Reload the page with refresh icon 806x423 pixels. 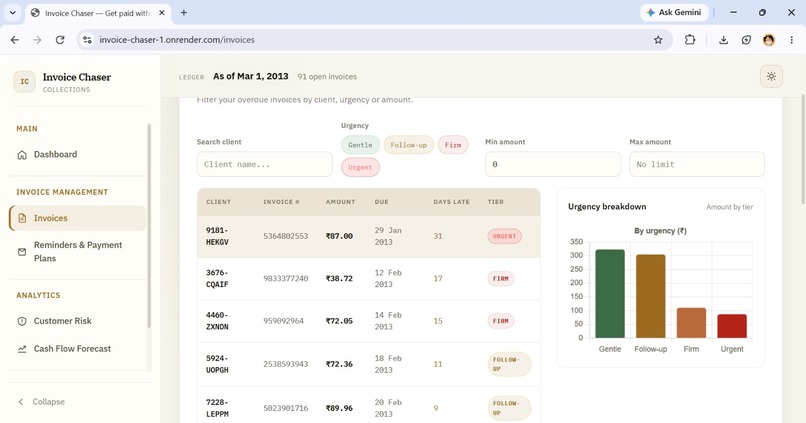60,40
